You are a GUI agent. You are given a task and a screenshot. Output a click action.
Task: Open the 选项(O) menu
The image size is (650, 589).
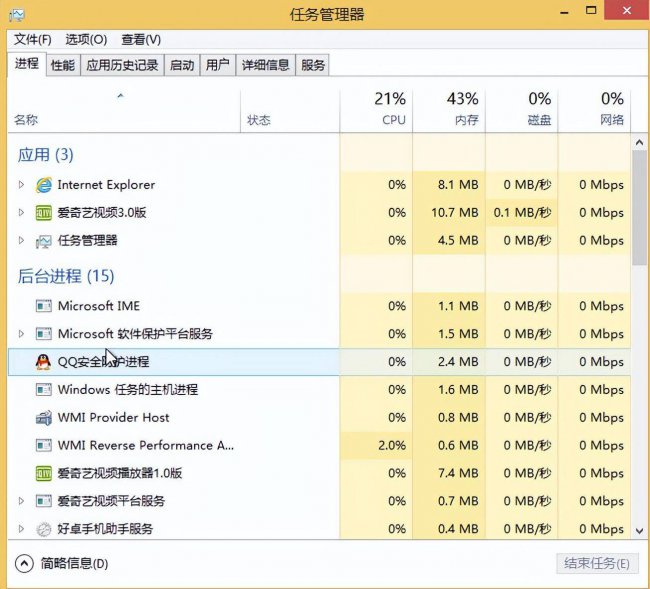[86, 40]
